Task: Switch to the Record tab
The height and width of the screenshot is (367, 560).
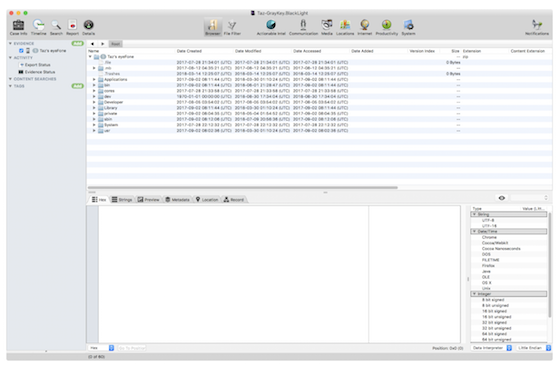Action: click(x=234, y=200)
